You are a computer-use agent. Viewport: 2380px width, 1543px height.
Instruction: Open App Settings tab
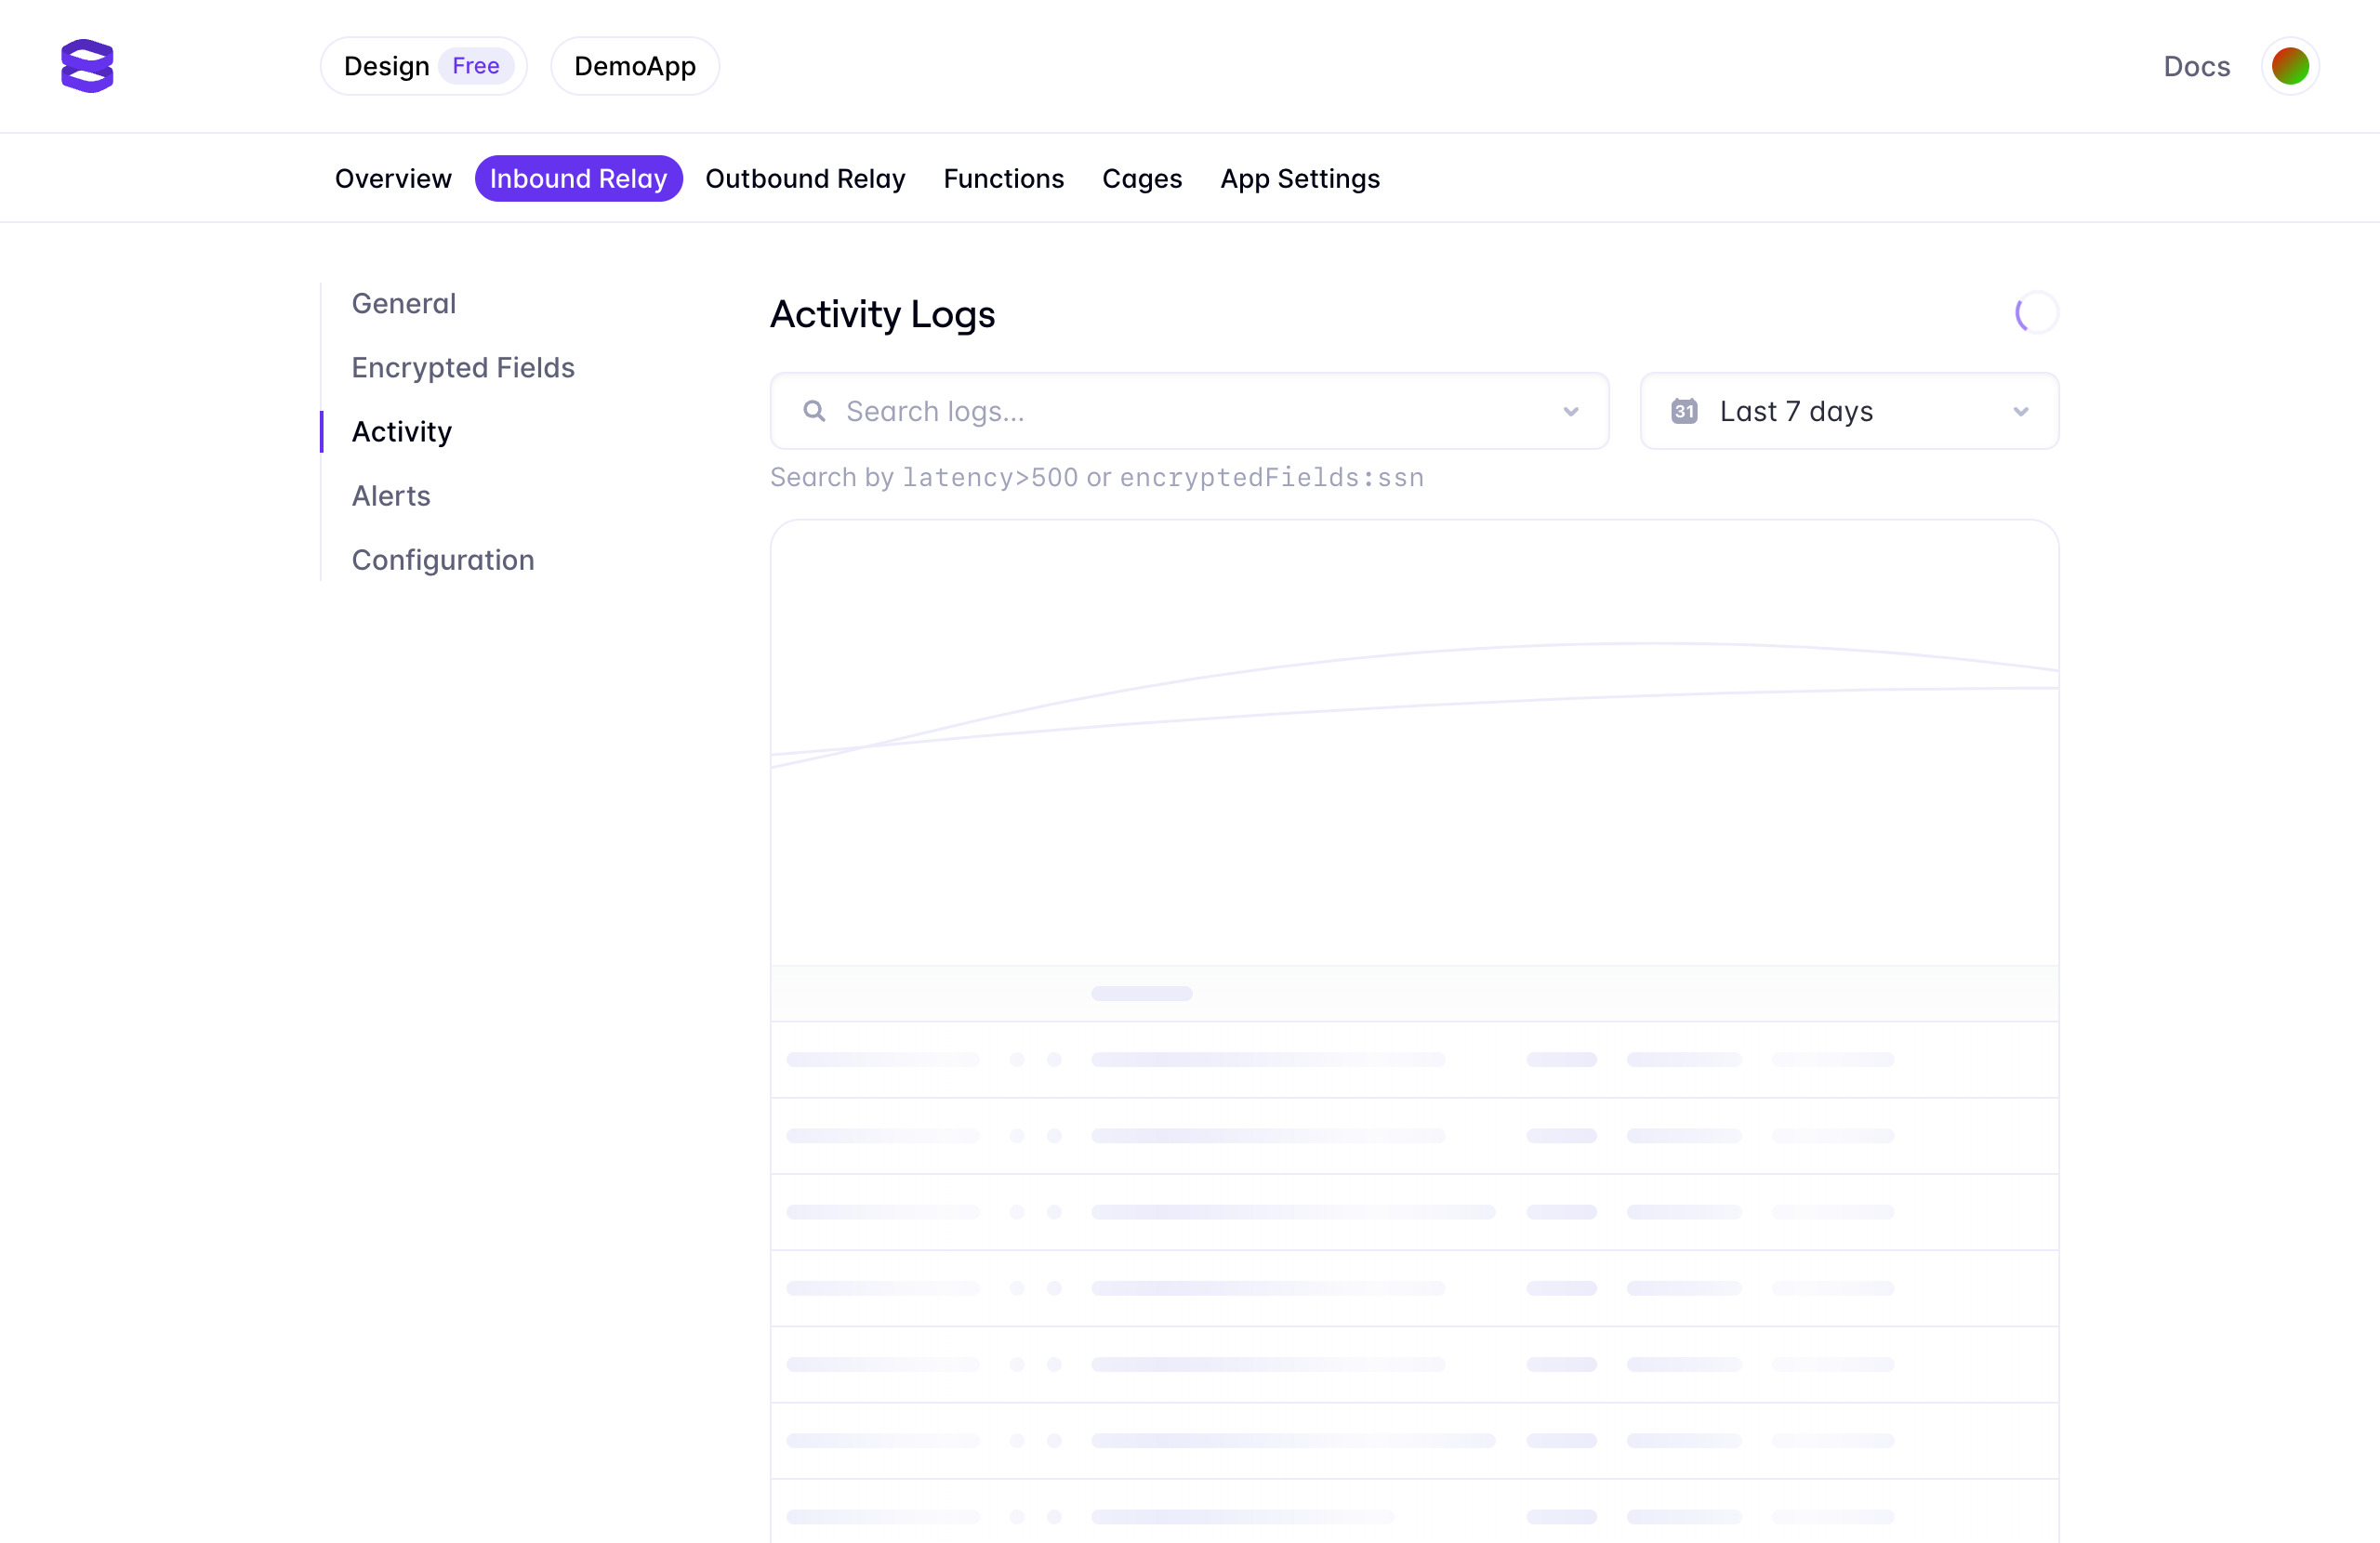coord(1299,178)
